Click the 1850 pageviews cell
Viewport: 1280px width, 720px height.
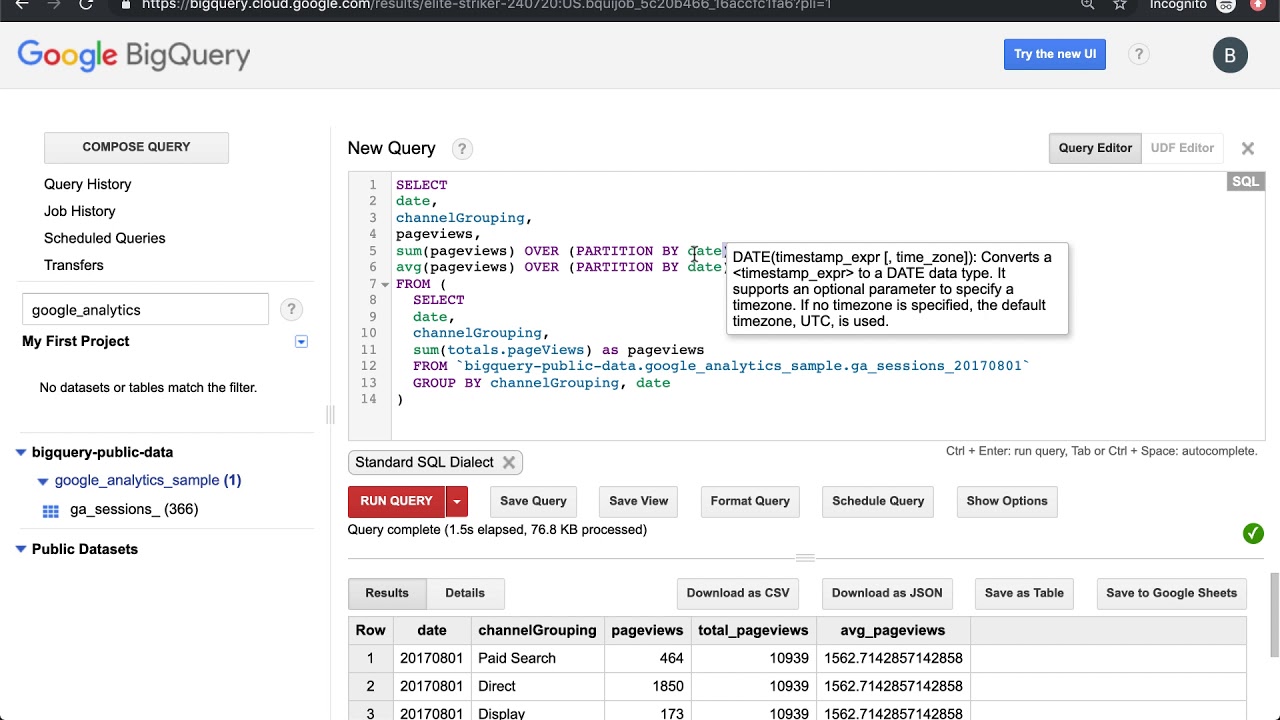647,687
